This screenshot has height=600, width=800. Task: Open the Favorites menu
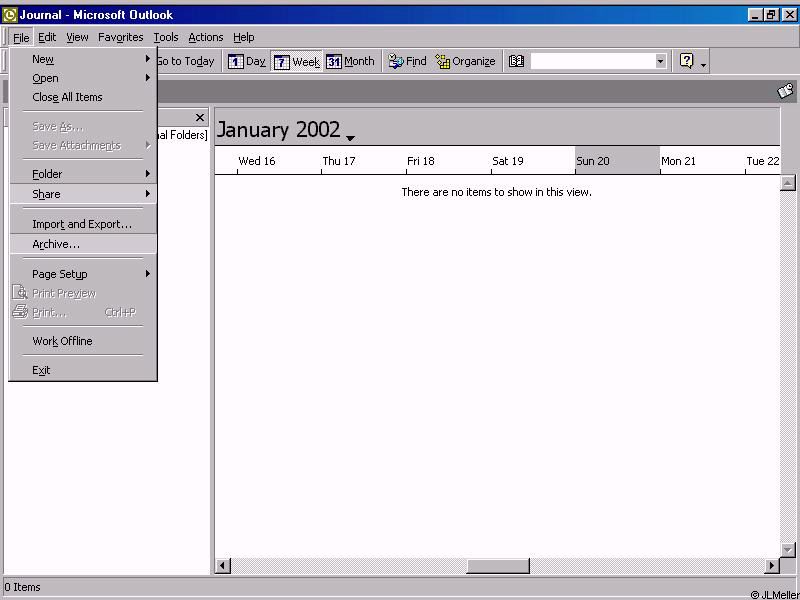point(120,37)
